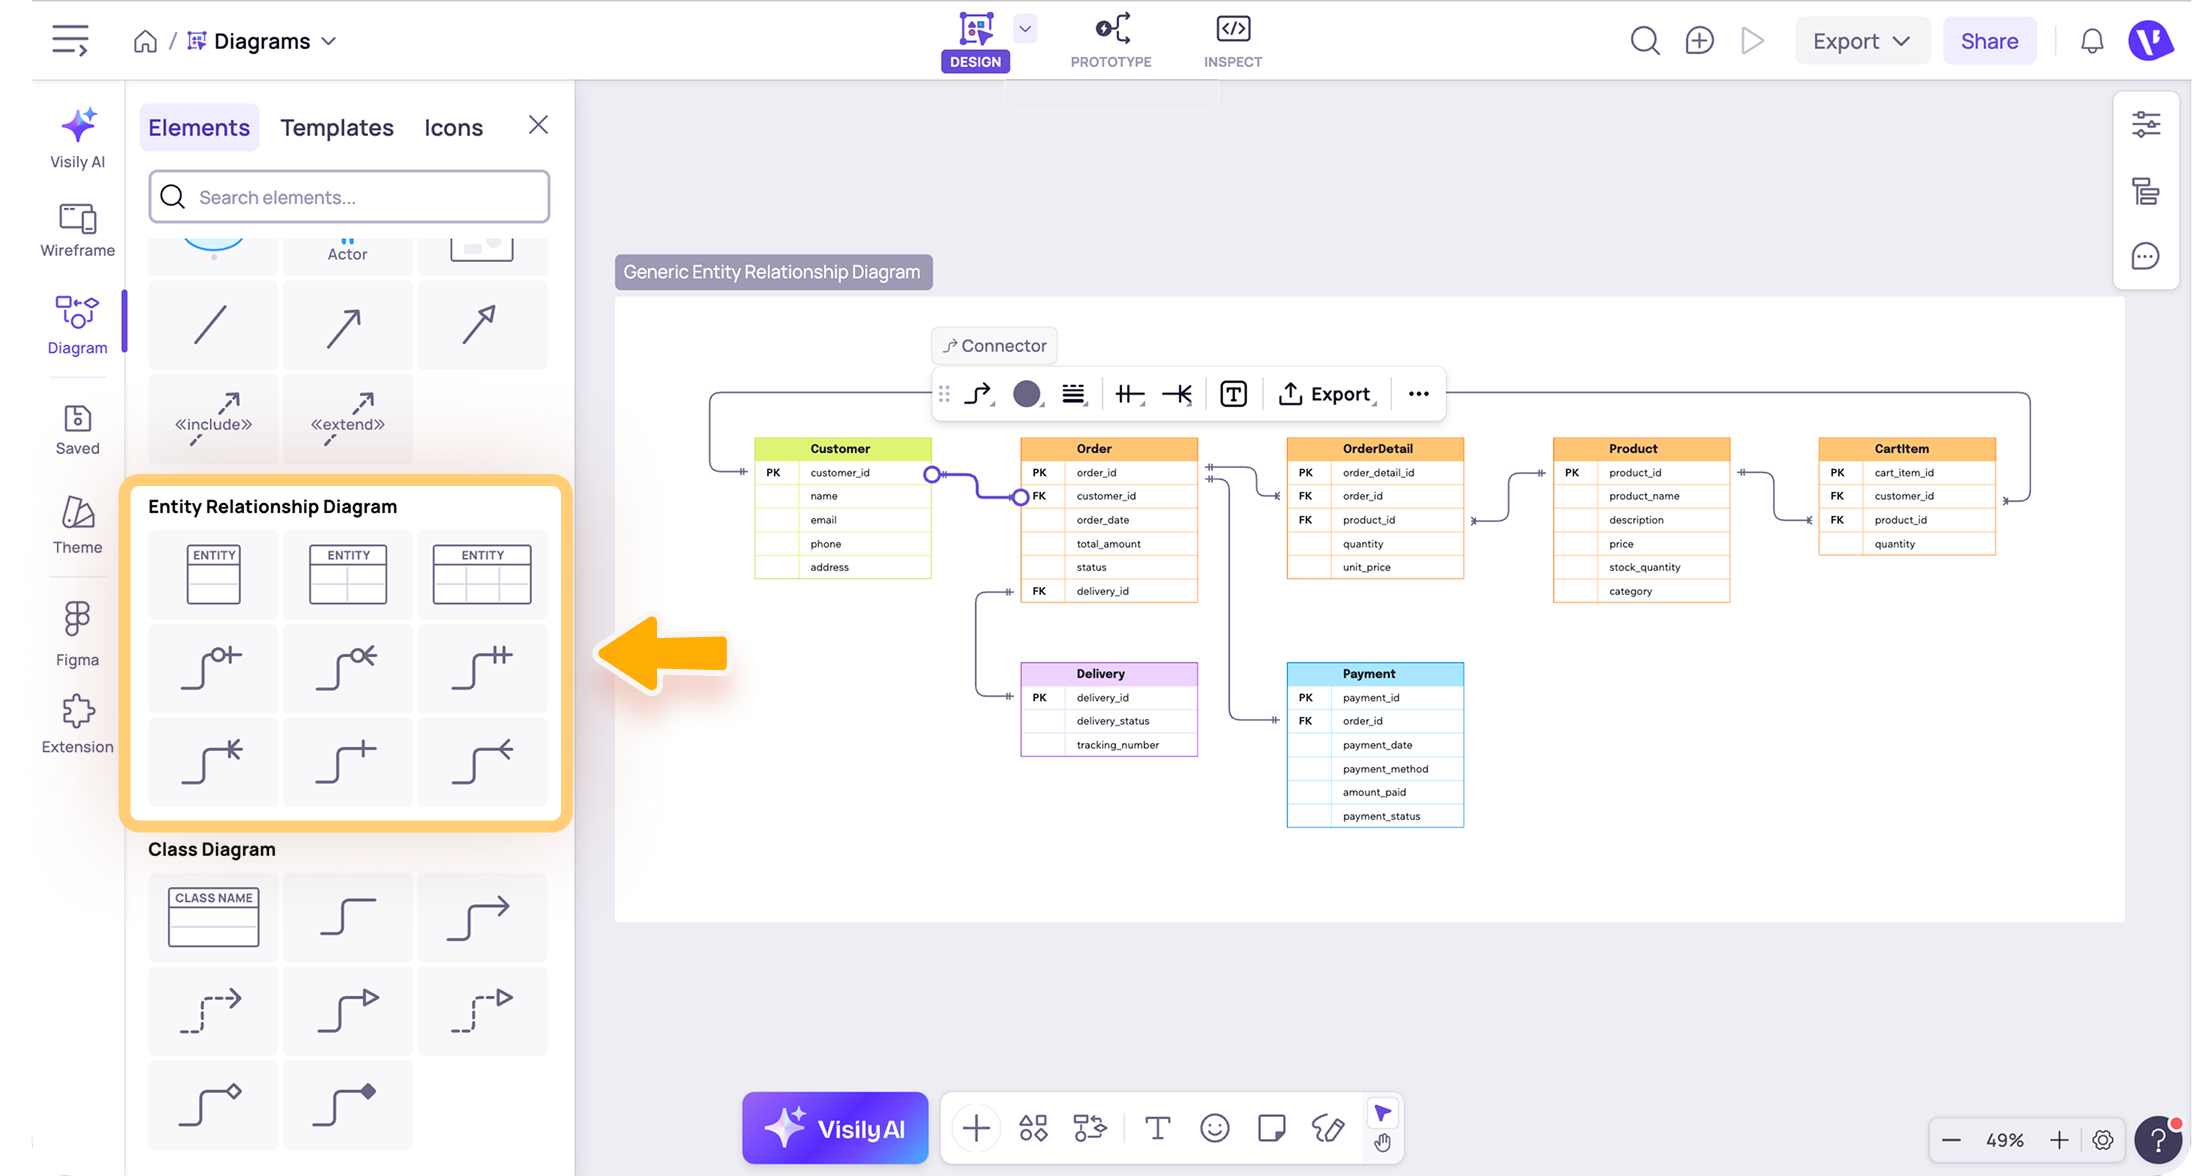The width and height of the screenshot is (2192, 1176).
Task: Open Visily AI sidebar tool
Action: (78, 138)
